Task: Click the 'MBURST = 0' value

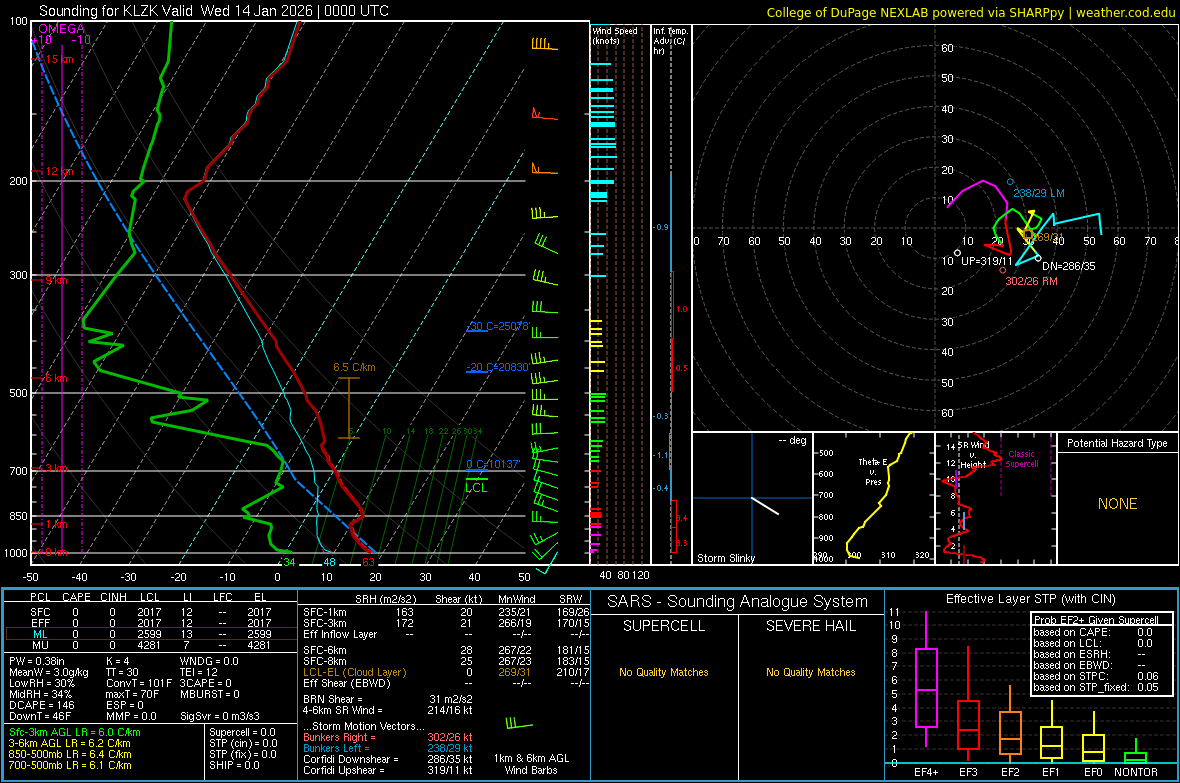Action: coord(209,694)
